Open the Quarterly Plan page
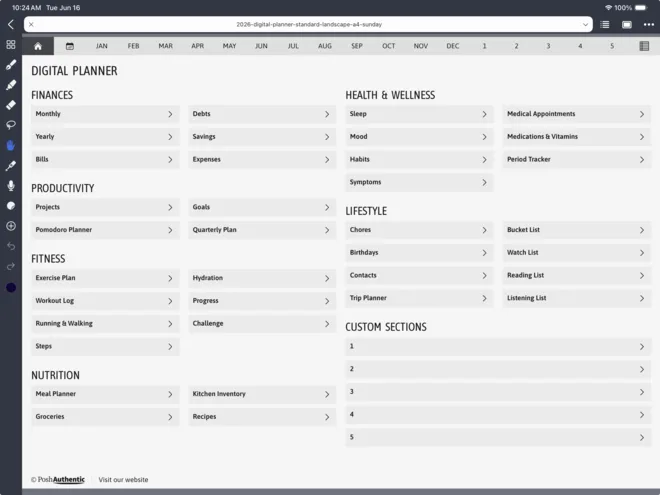660x495 pixels. click(262, 230)
